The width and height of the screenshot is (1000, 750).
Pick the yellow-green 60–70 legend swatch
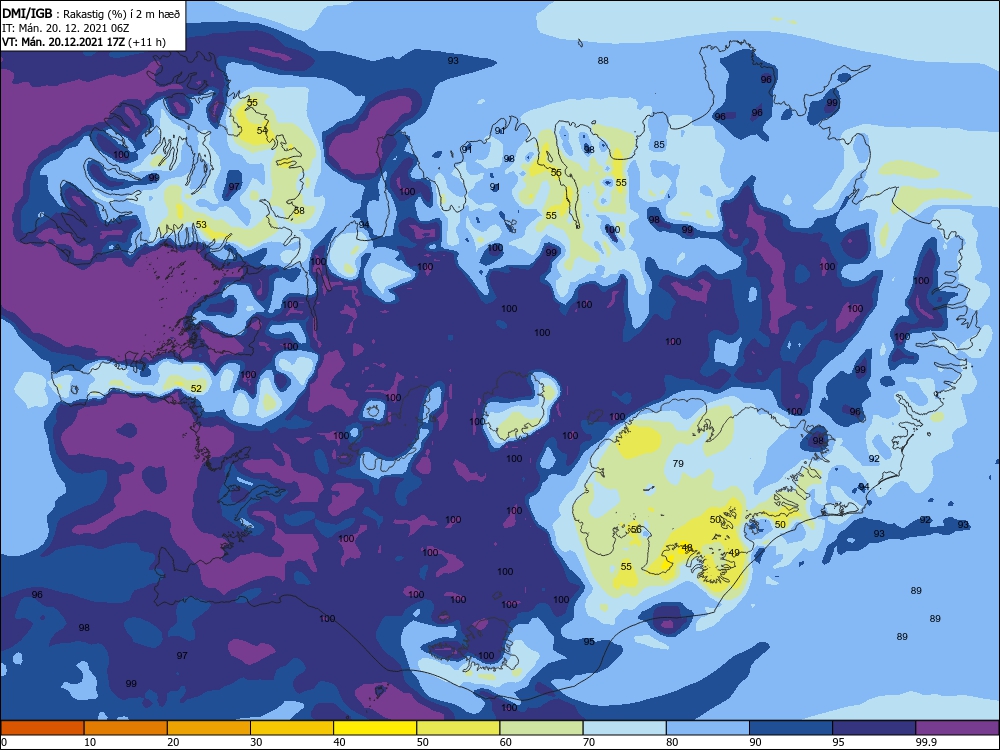click(x=541, y=728)
